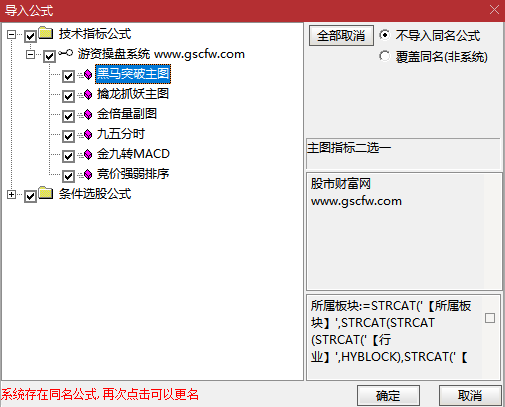This screenshot has height=407, width=505.
Task: Click the 全部取消 button
Action: point(341,35)
